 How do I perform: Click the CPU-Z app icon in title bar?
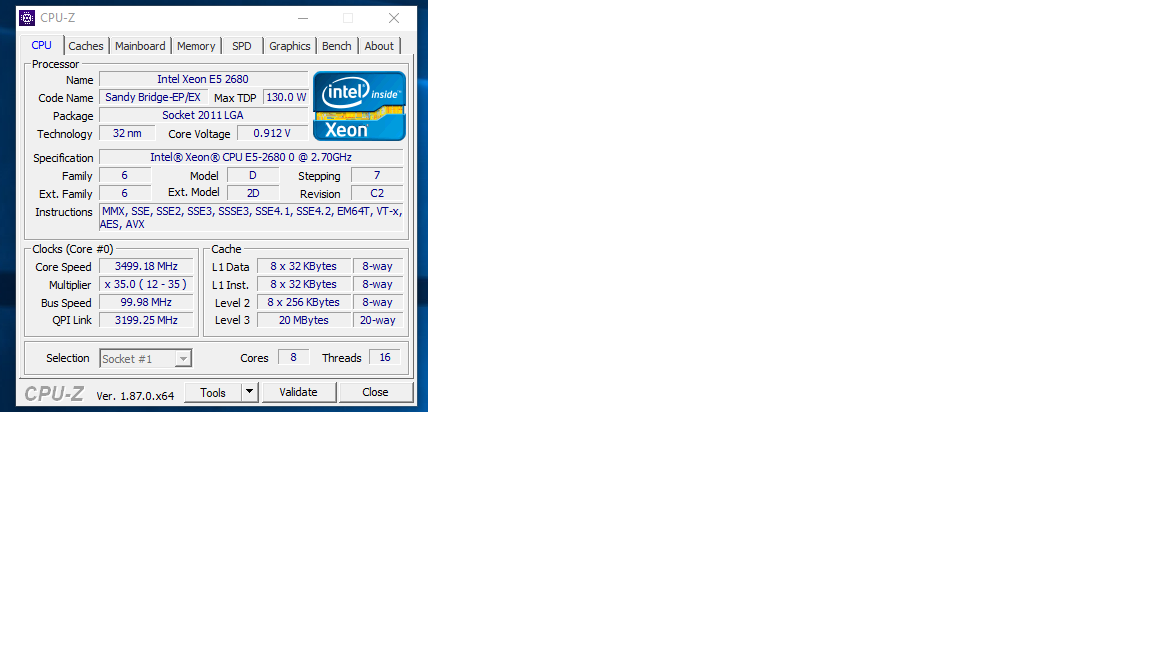click(x=27, y=18)
